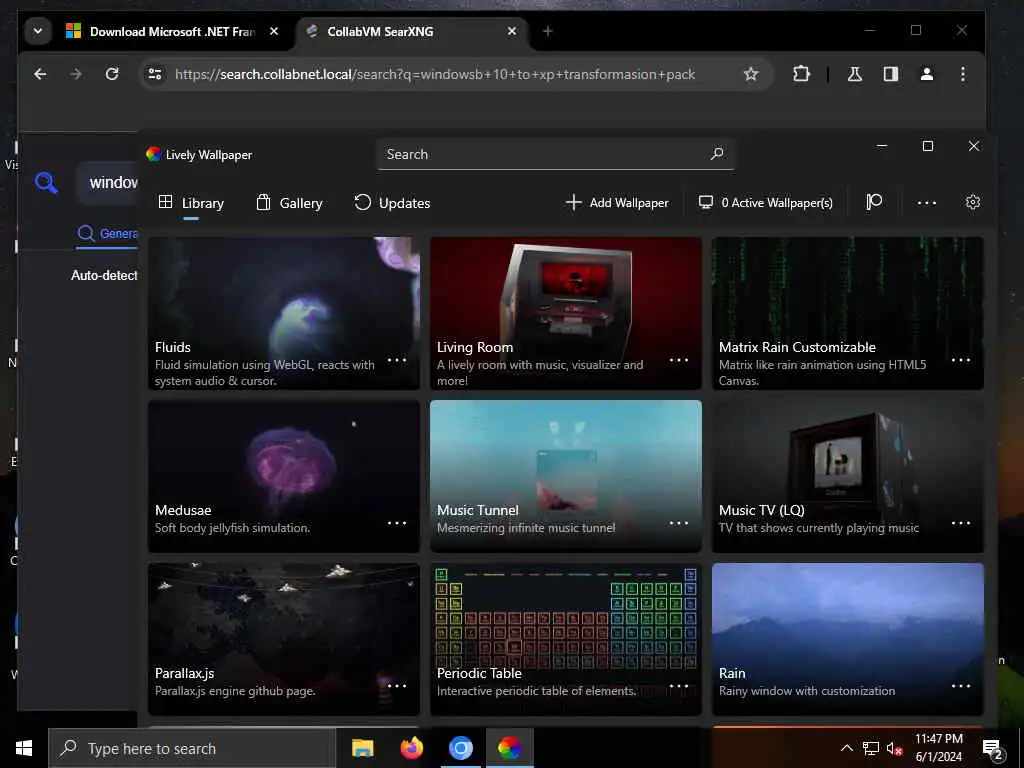
Task: Open the Chrome Labs flask icon
Action: coord(854,74)
